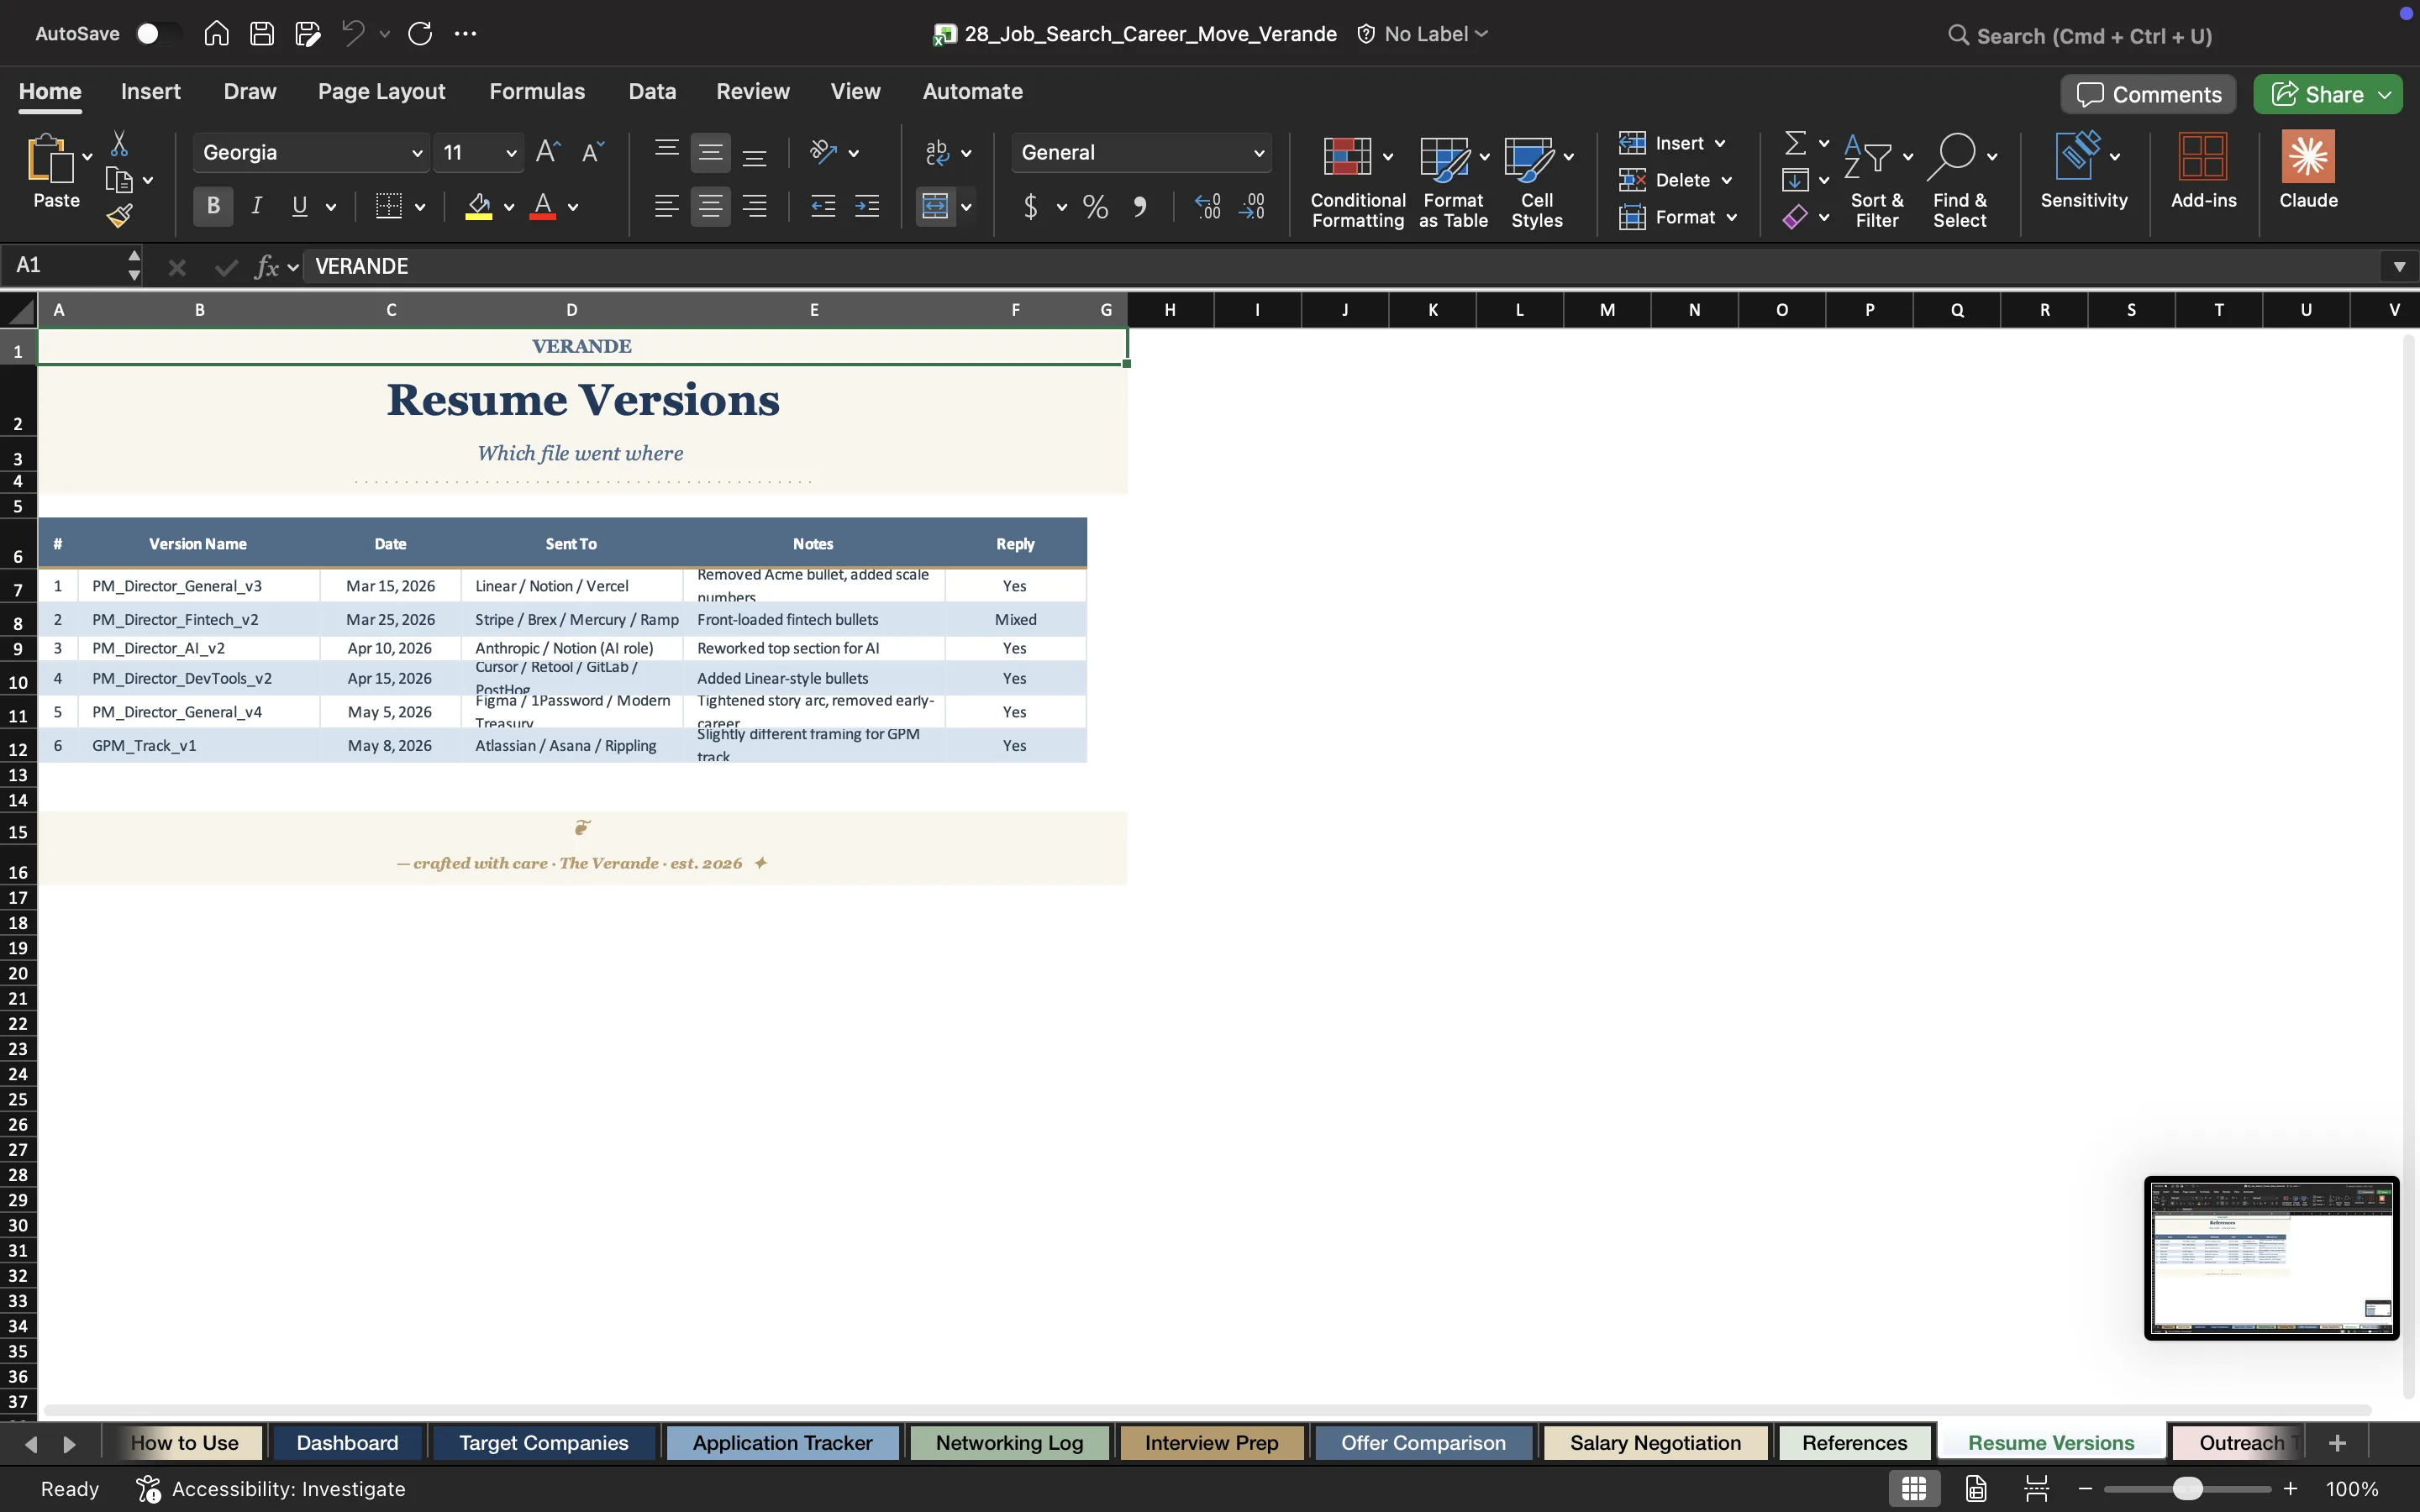This screenshot has height=1512, width=2420.
Task: Click the Add-ins icon
Action: (x=2203, y=171)
